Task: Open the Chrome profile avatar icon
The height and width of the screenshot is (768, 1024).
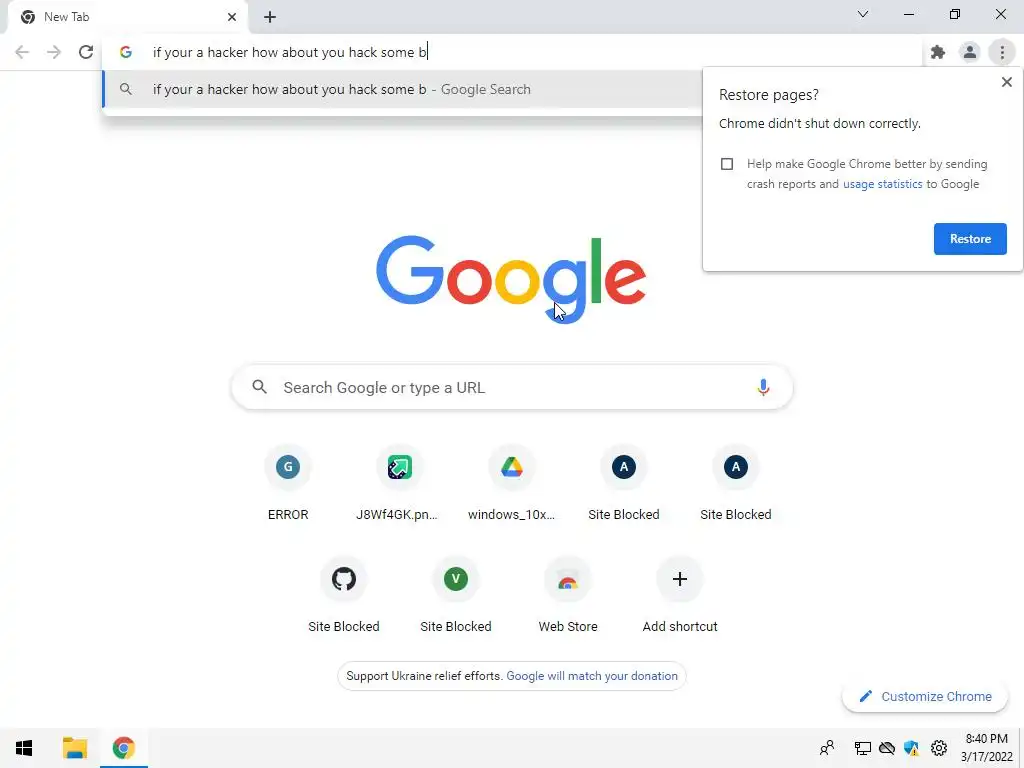Action: (970, 52)
